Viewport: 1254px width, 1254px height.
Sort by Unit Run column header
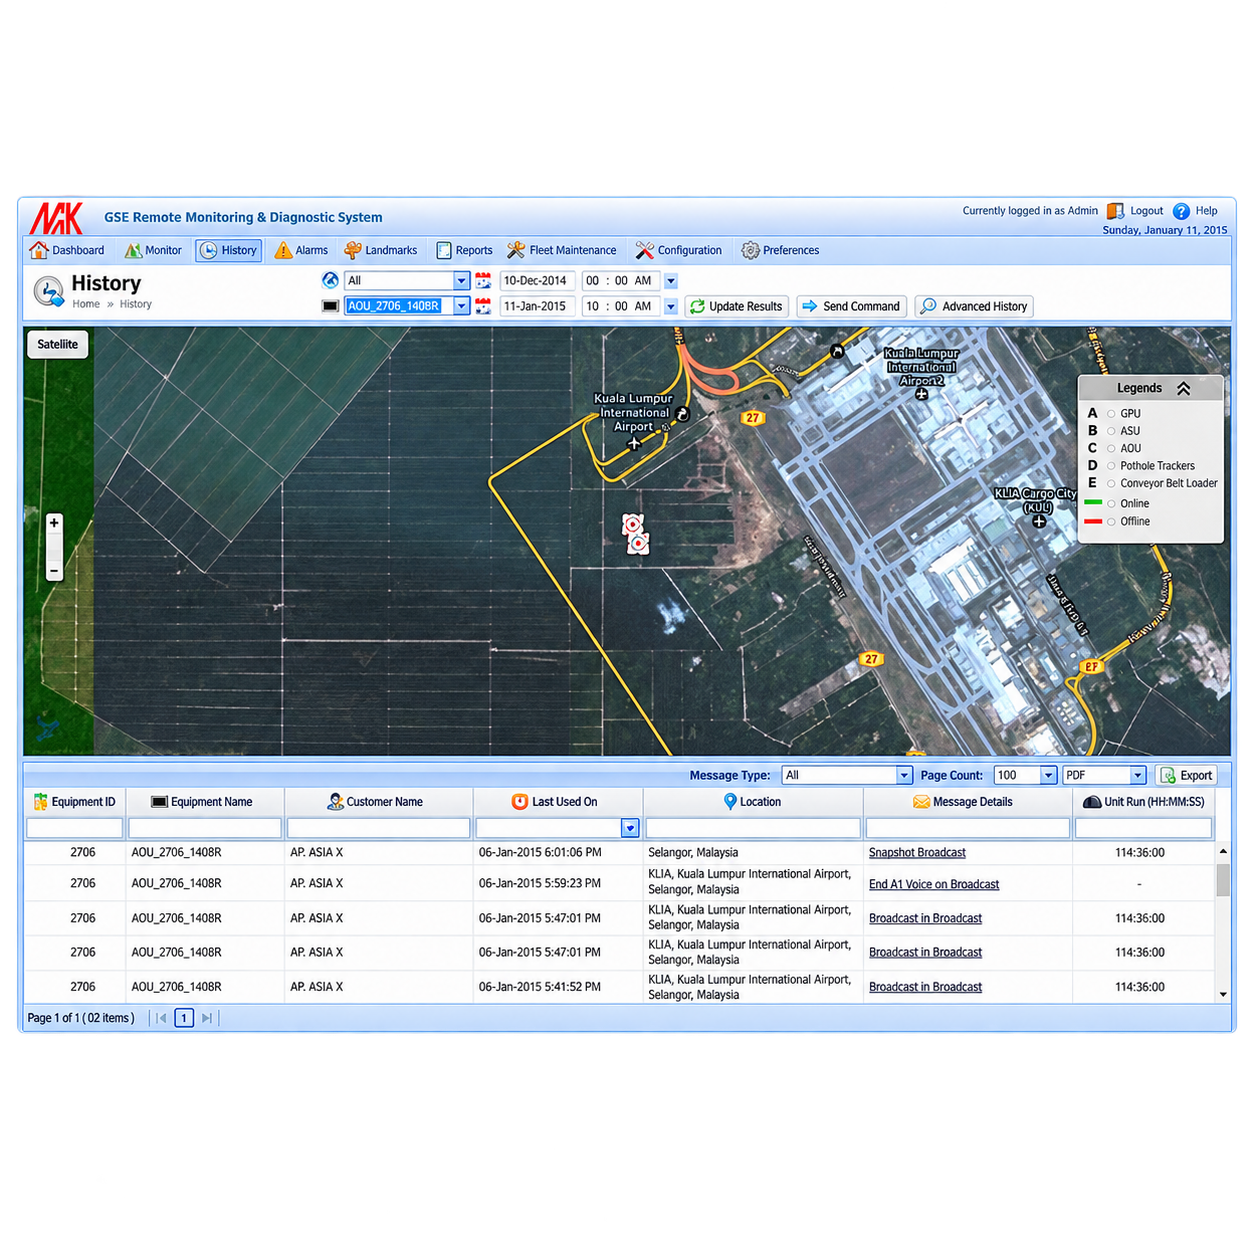tap(1144, 802)
